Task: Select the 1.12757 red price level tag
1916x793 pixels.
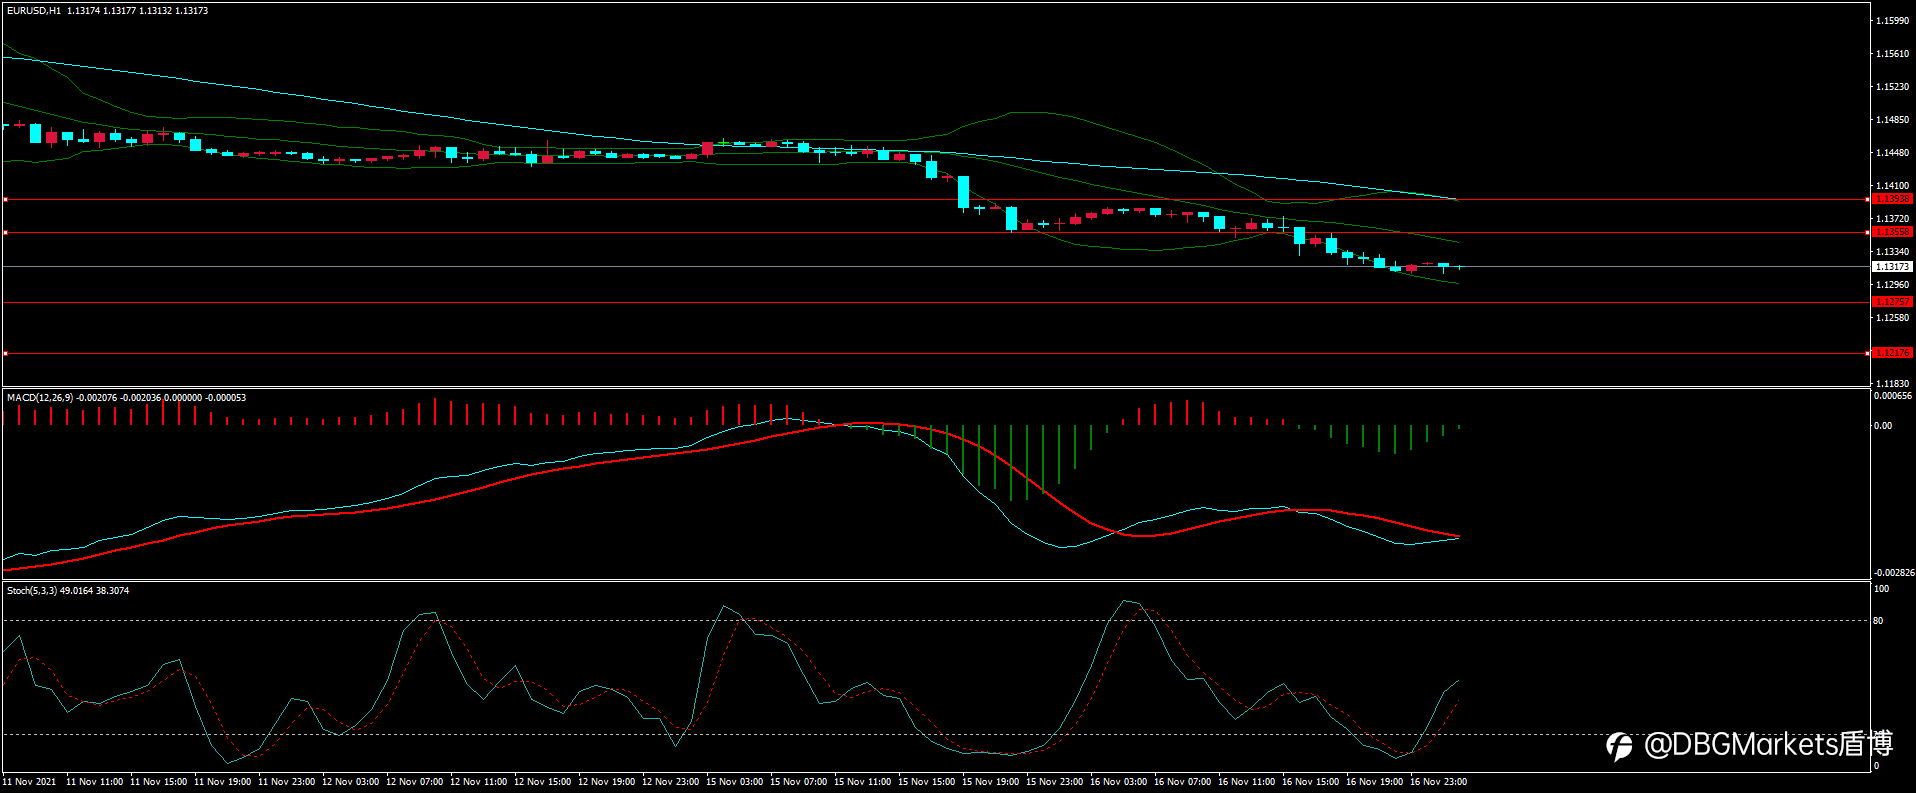Action: (x=1892, y=302)
